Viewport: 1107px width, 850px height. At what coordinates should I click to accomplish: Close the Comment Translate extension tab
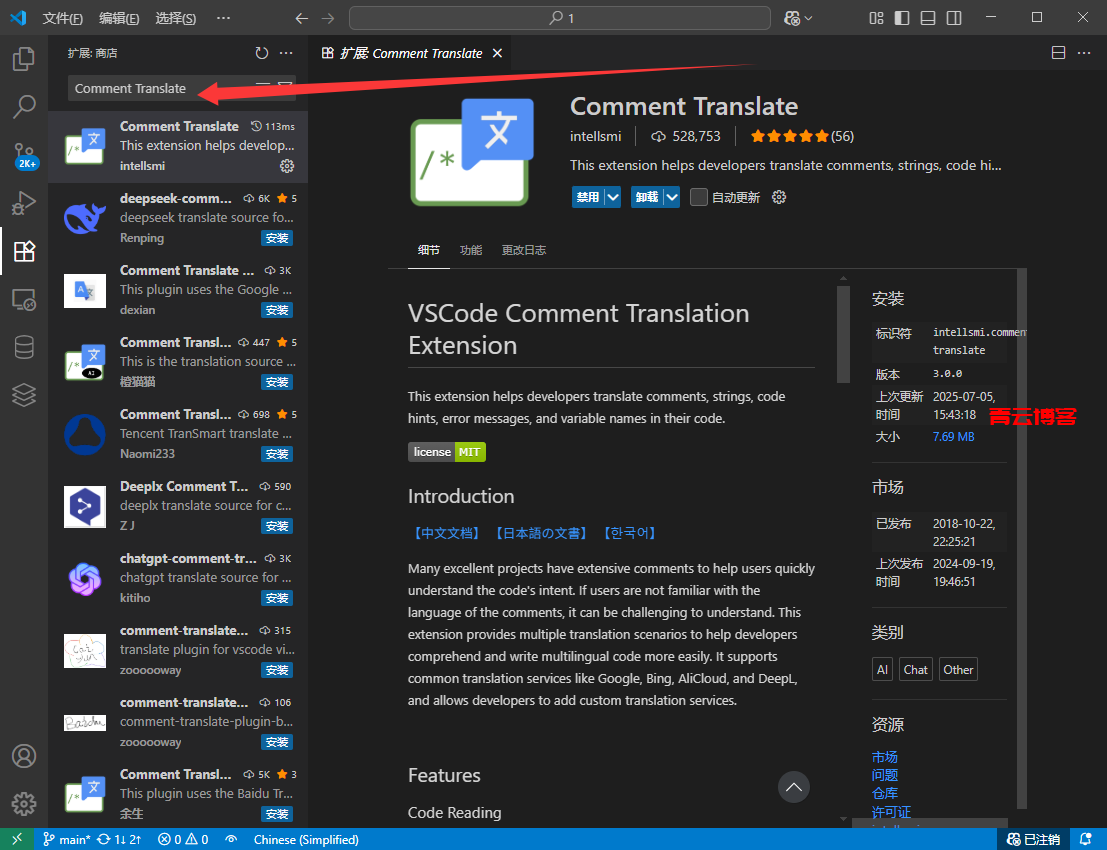click(x=497, y=53)
